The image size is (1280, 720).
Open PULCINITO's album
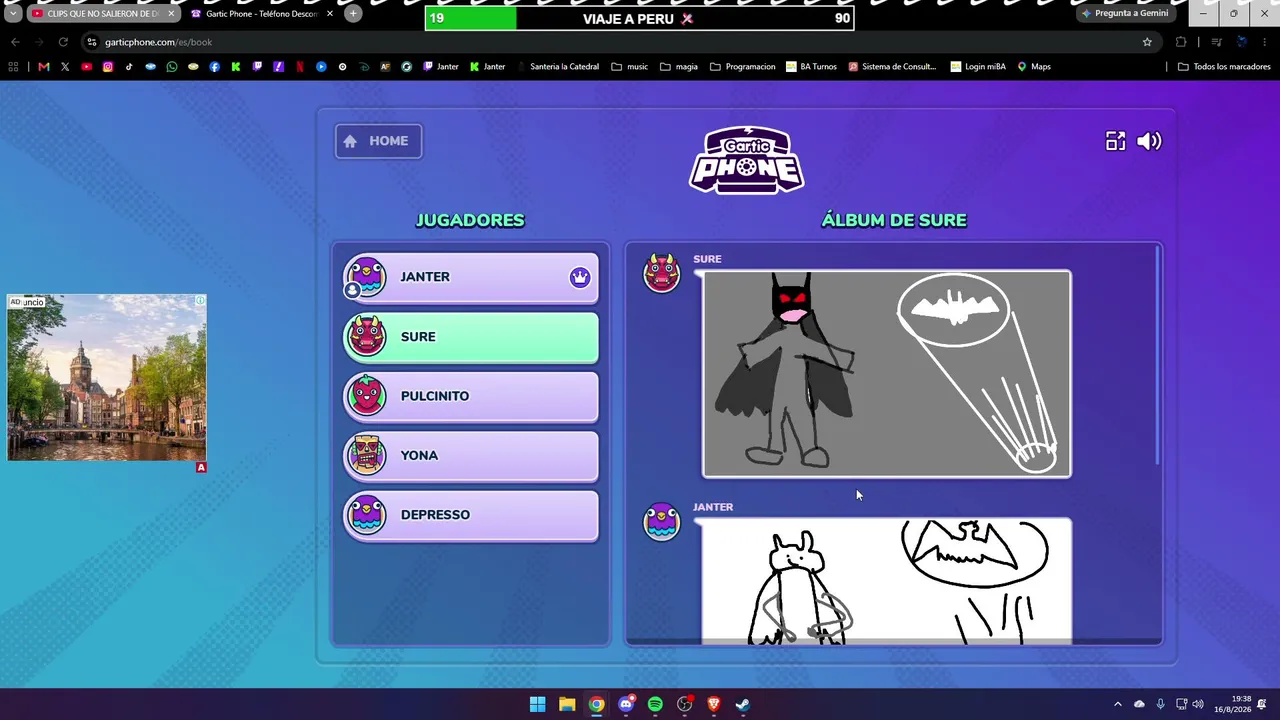471,396
